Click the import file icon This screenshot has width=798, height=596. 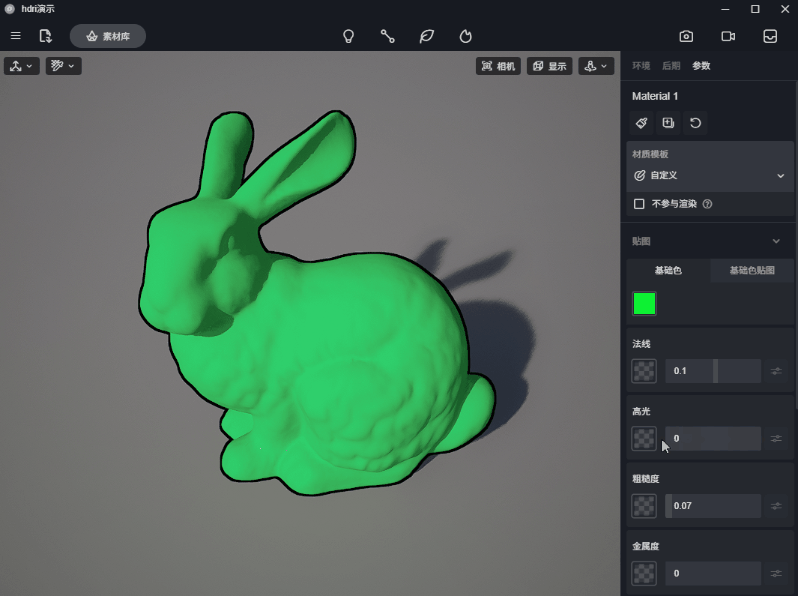coord(45,36)
